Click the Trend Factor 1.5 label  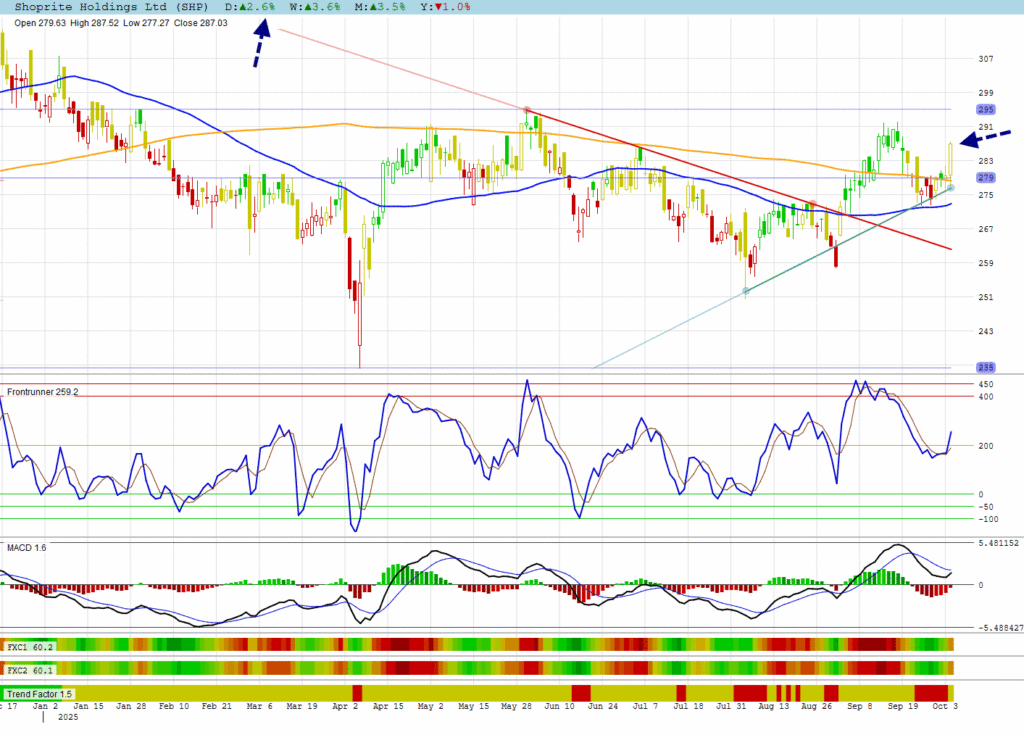[x=39, y=694]
